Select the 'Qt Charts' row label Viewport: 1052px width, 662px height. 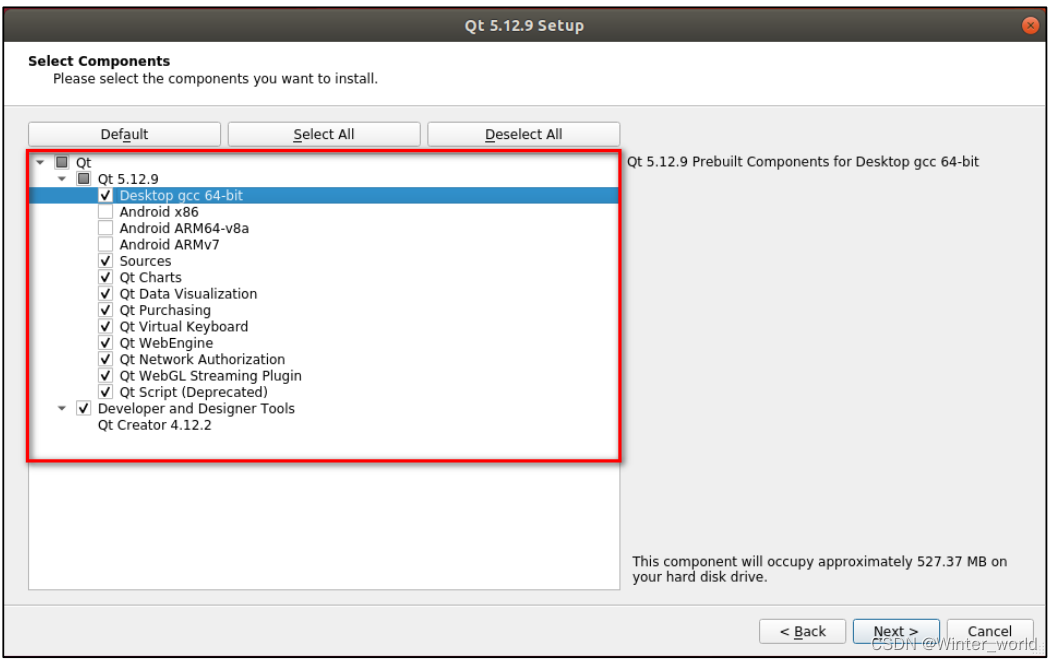coord(150,277)
